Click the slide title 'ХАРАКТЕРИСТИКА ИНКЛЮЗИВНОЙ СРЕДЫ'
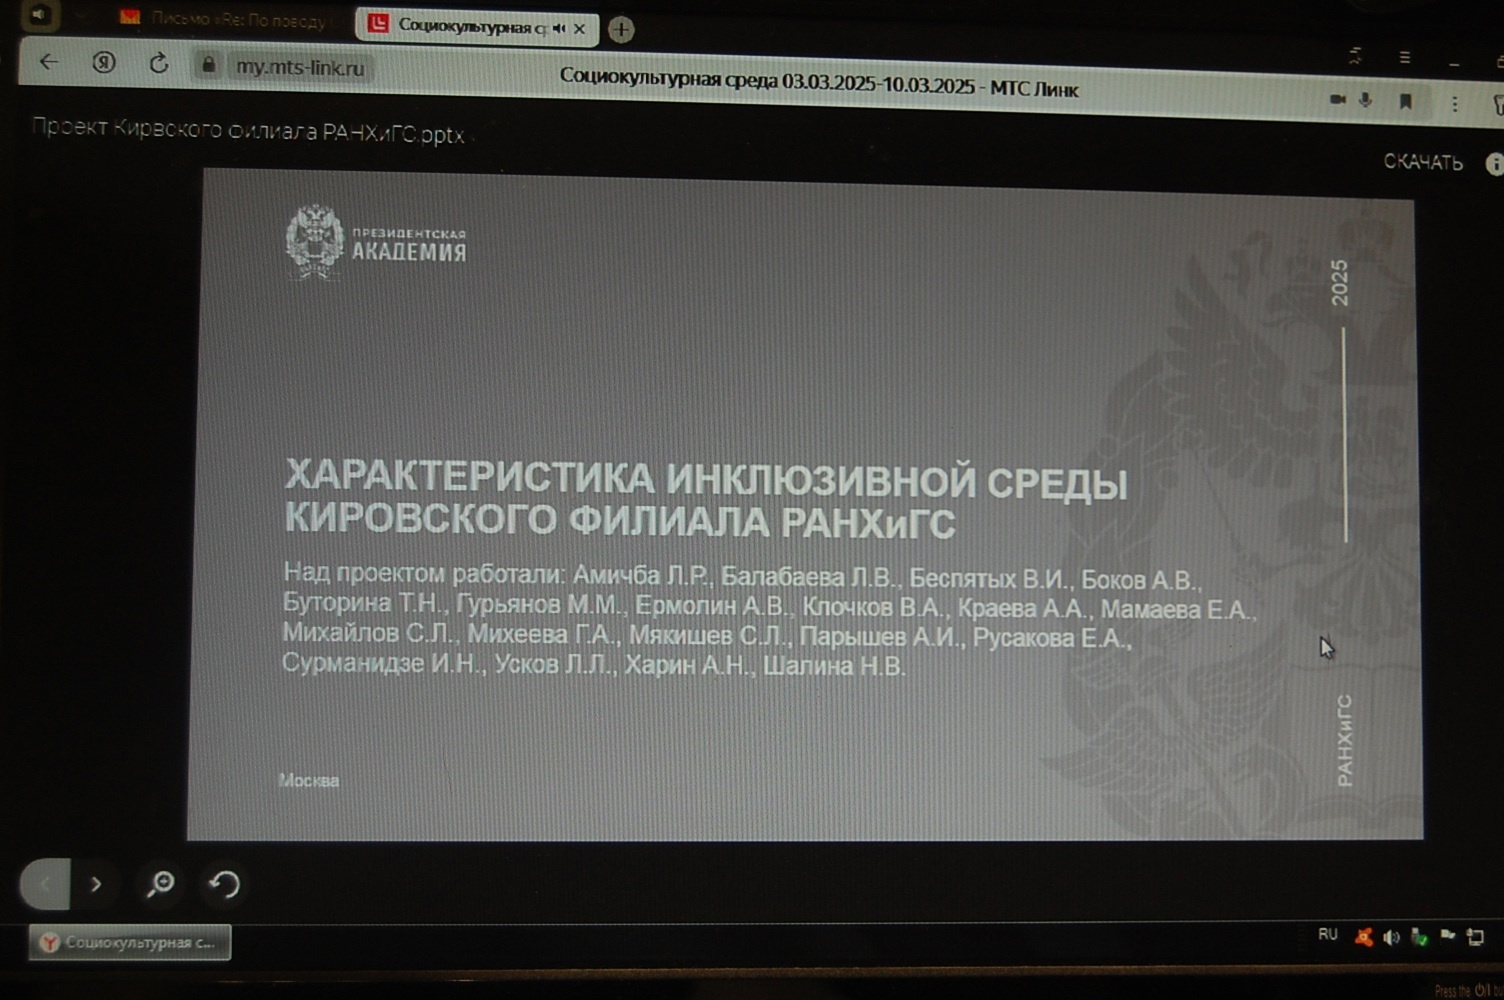1504x1000 pixels. [x=706, y=480]
